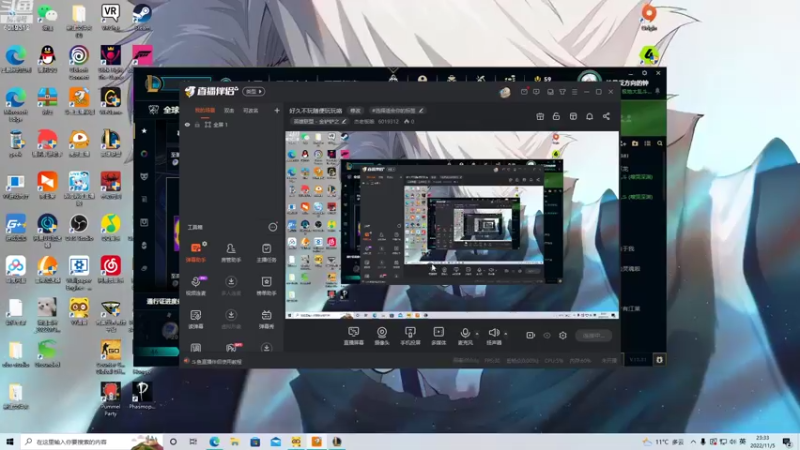The width and height of the screenshot is (800, 450).
Task: Open the shop icon above preview
Action: coord(573,116)
